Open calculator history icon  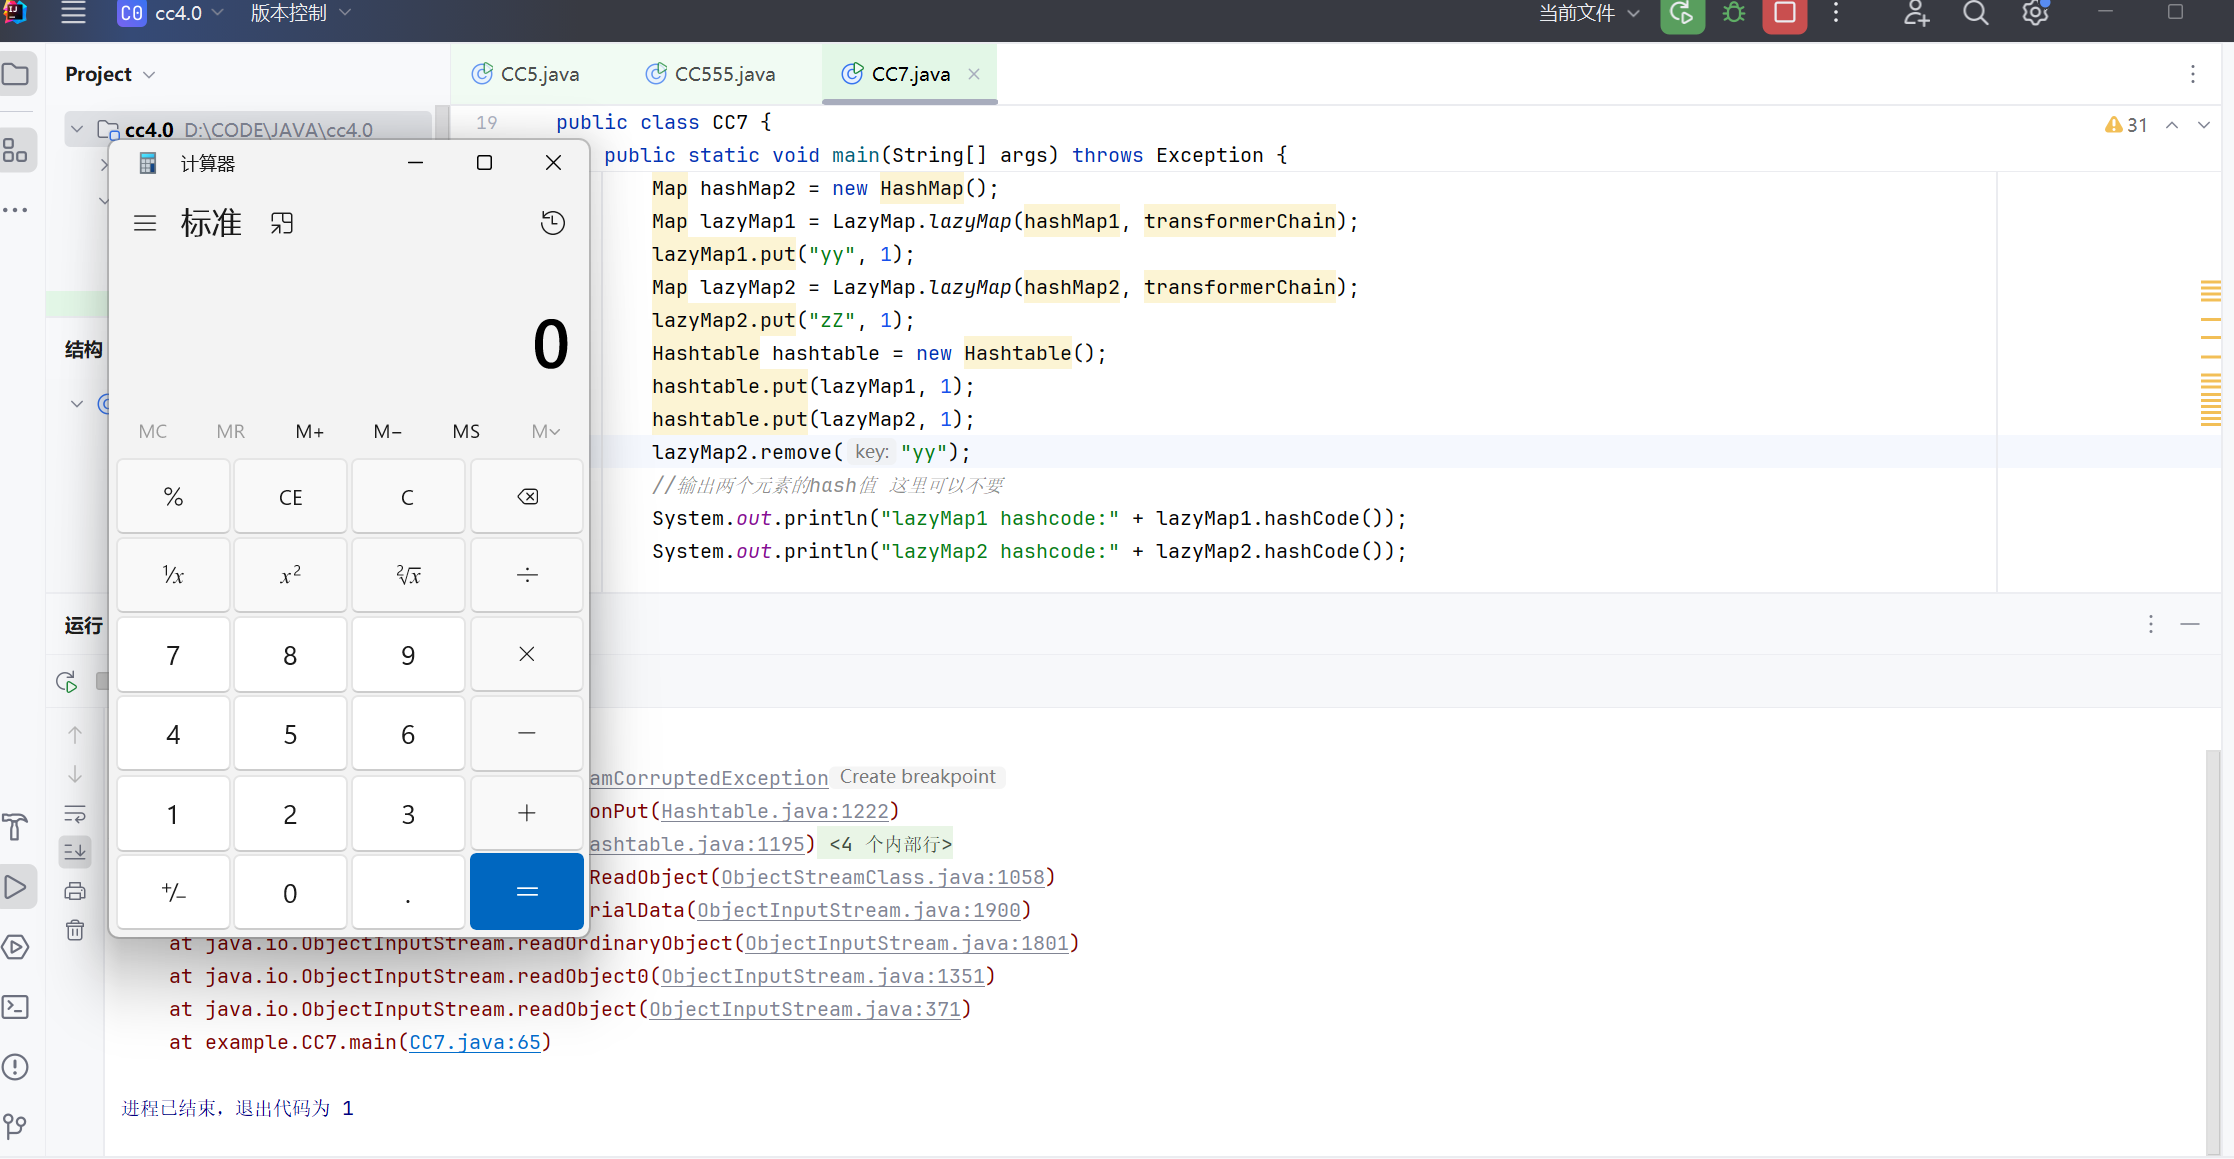(553, 223)
